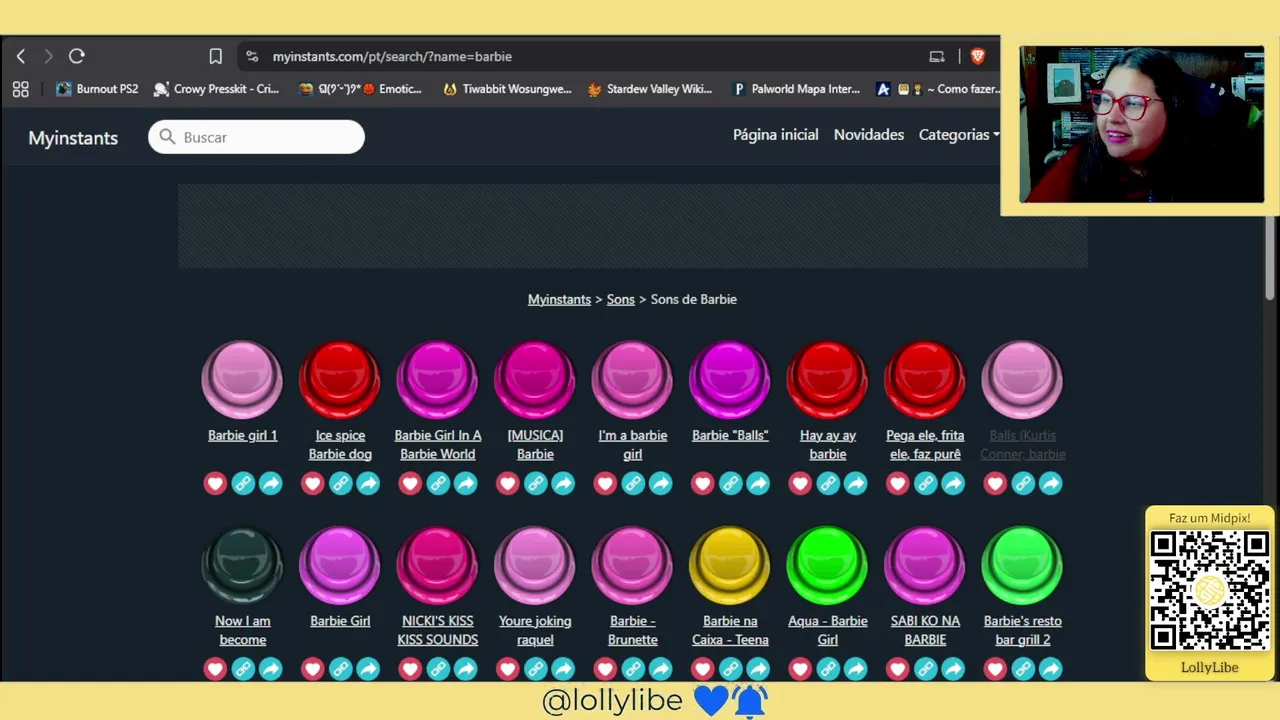Image resolution: width=1280 pixels, height=720 pixels.
Task: Share the Balls (Kurtis Conner, barbie sound
Action: [1051, 484]
